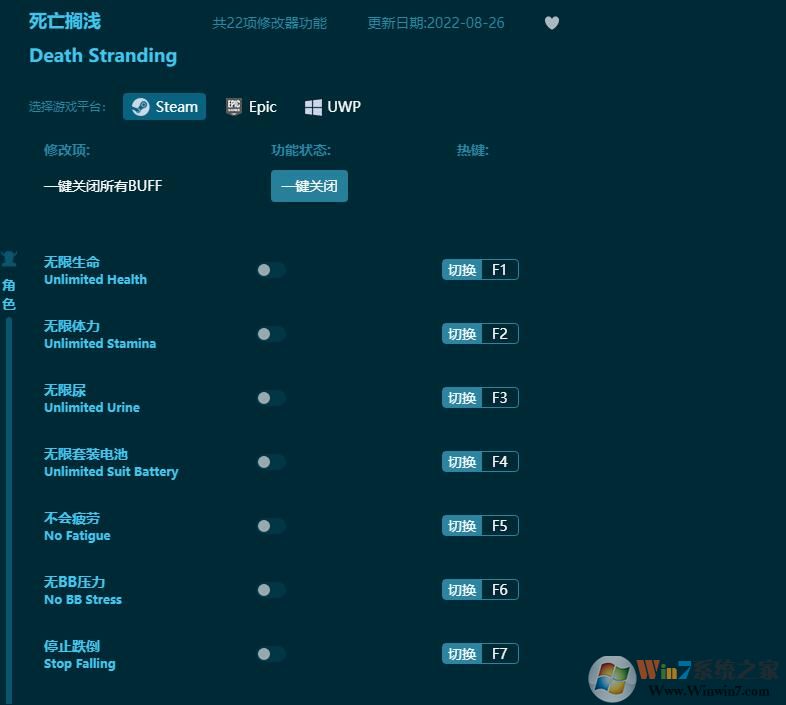Click the 选择游戏平台 label
Screen dimensions: 786x705
click(x=67, y=106)
